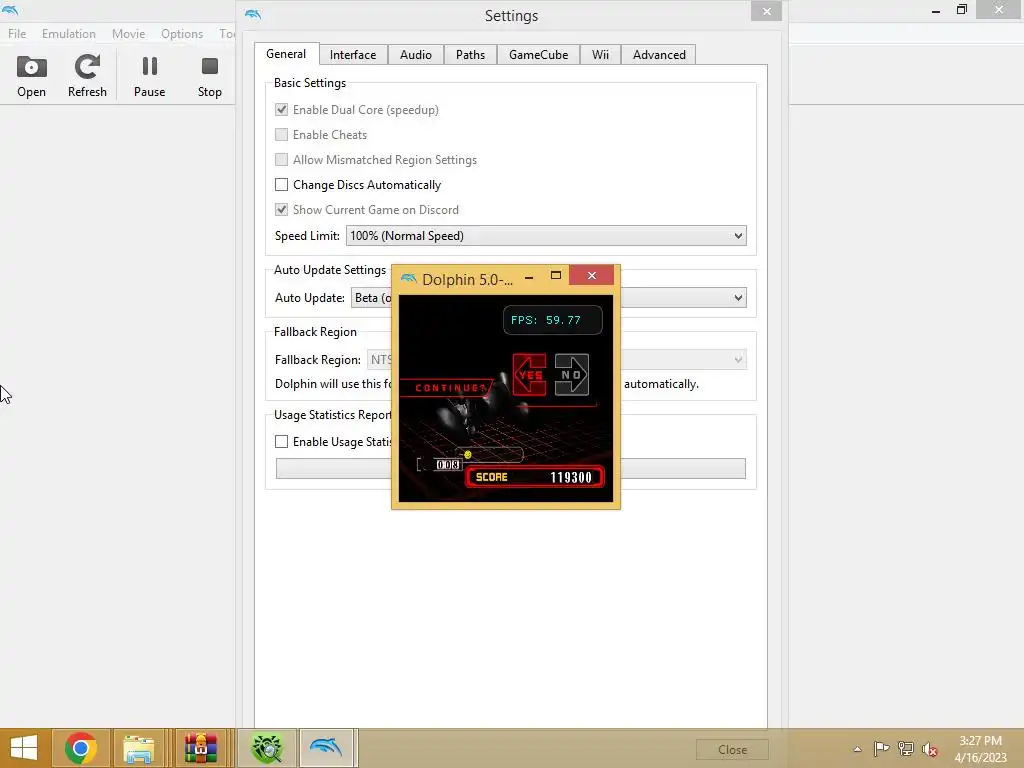The image size is (1024, 768).
Task: Switch to the GameCube tab
Action: (538, 55)
